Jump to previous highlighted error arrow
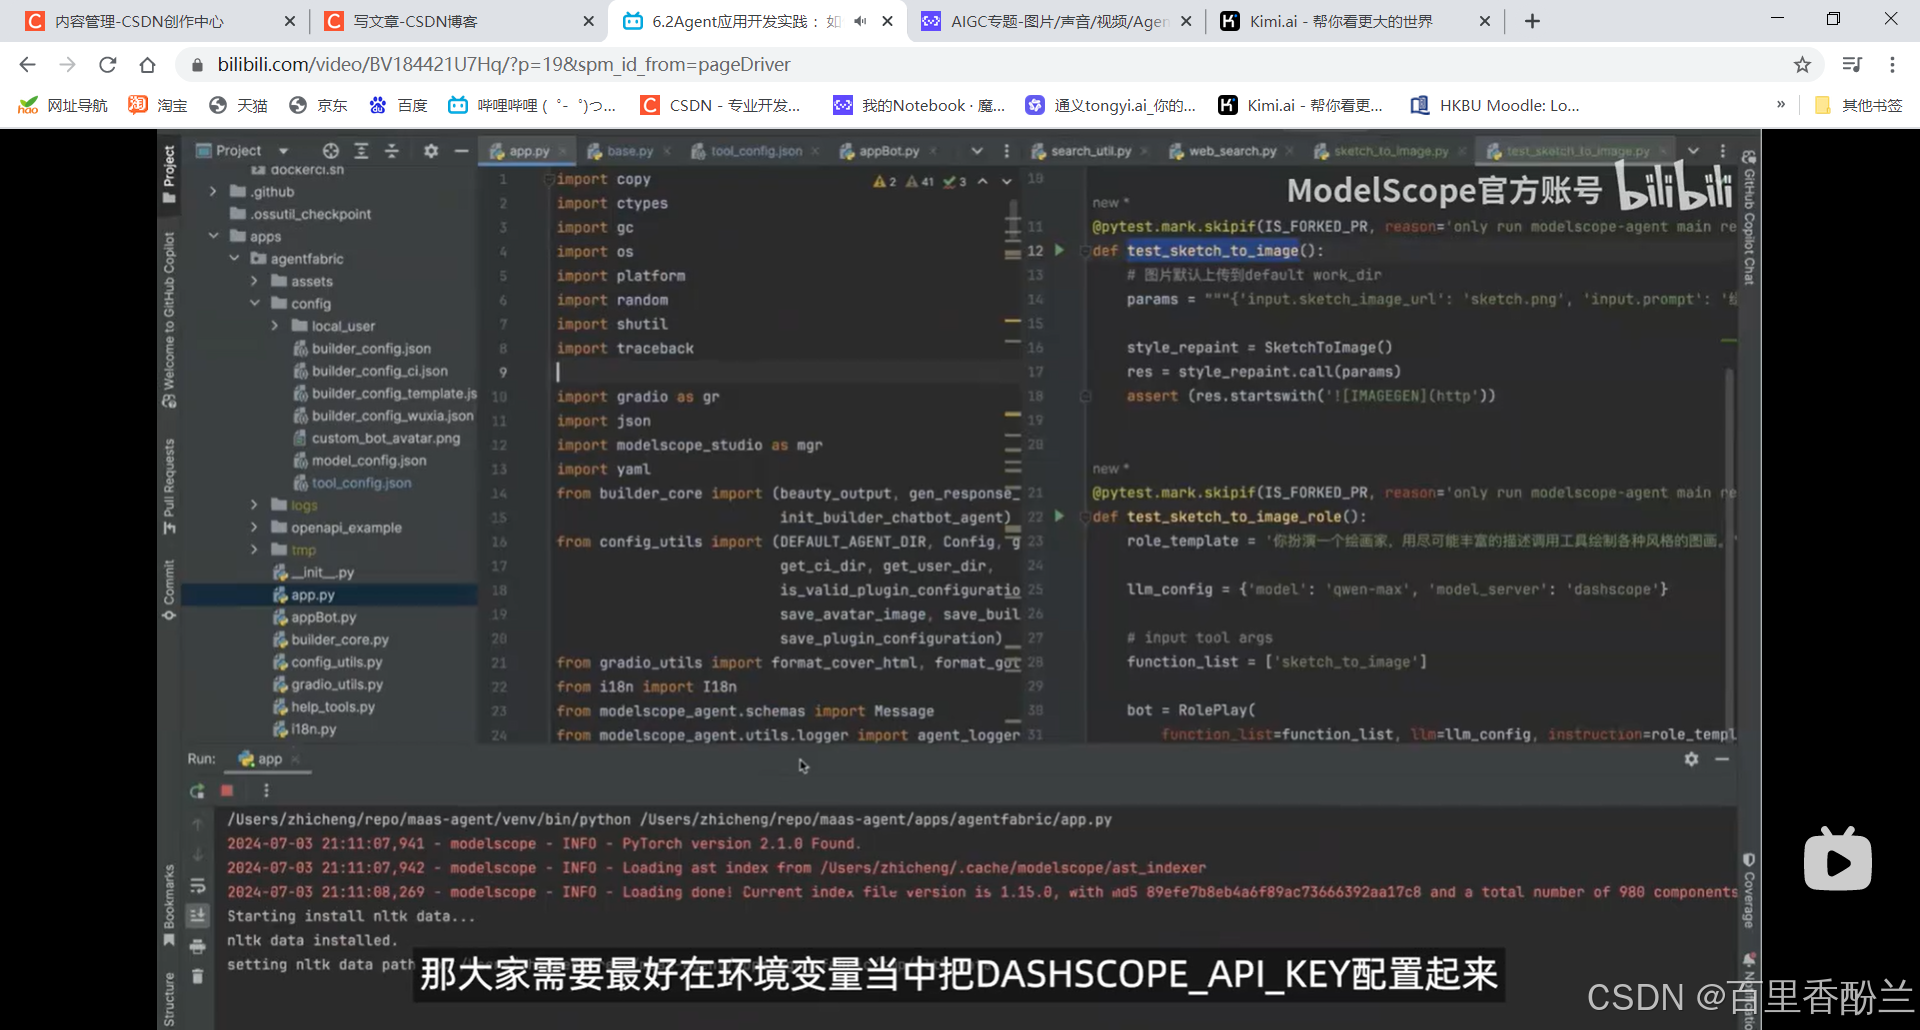Viewport: 1920px width, 1030px height. 983,181
